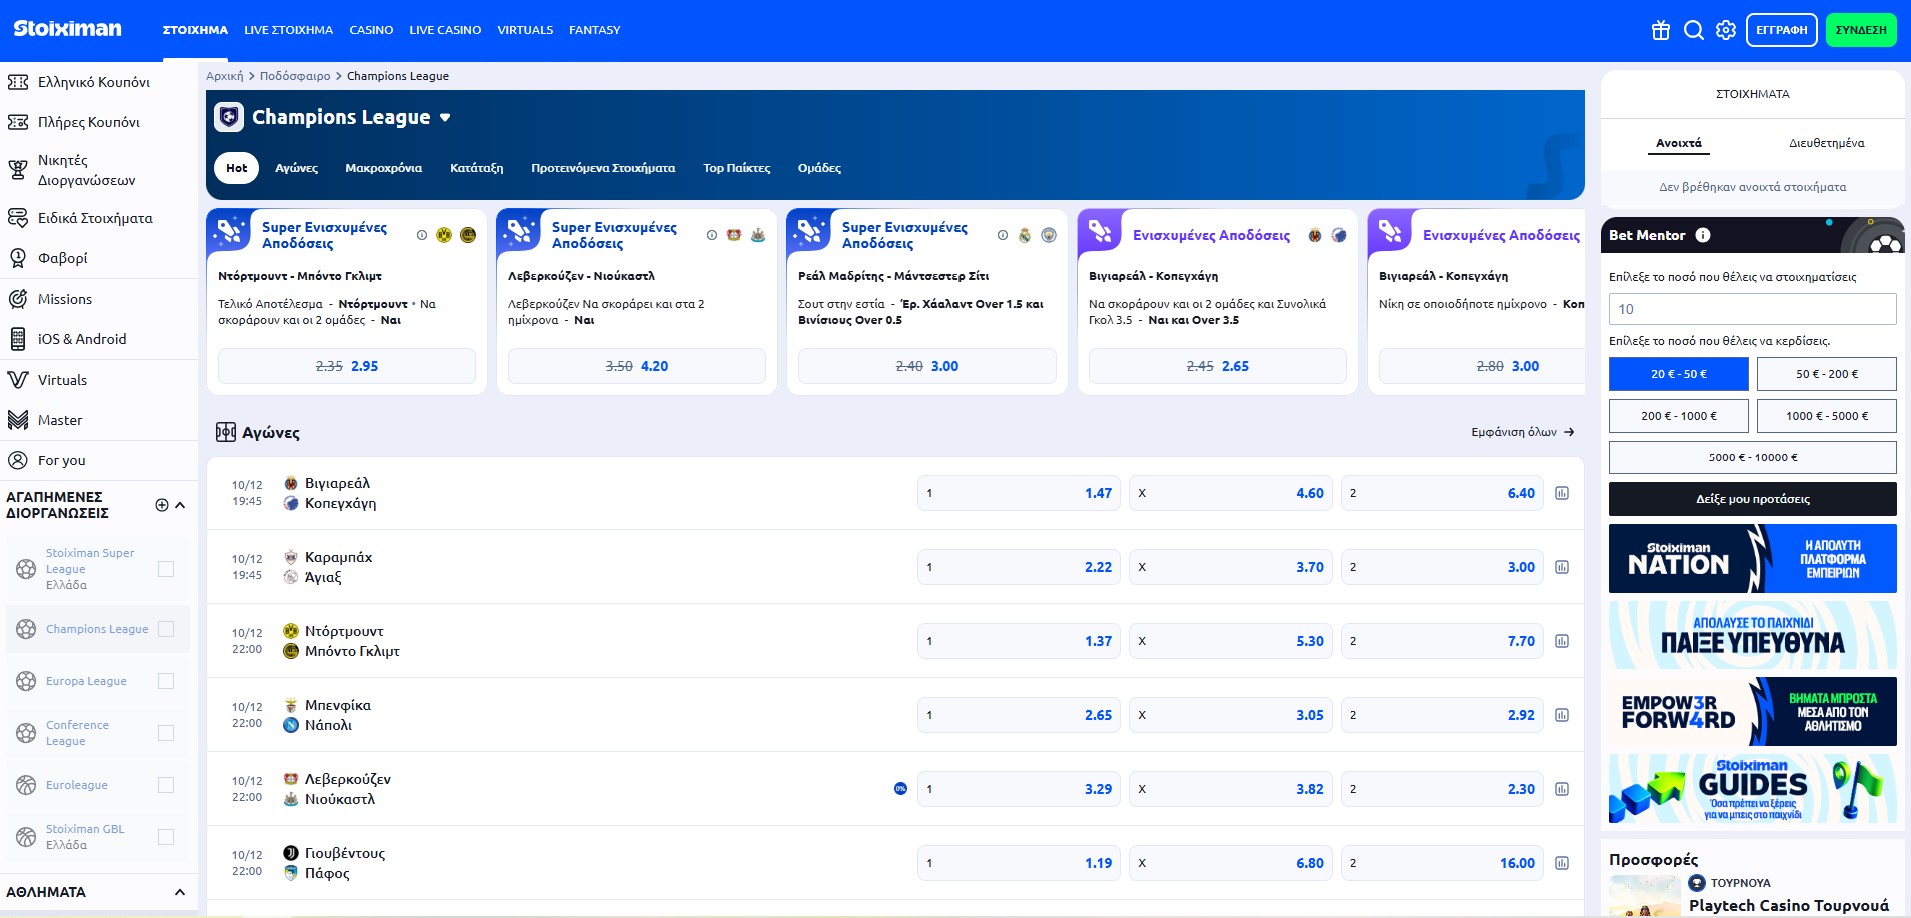The width and height of the screenshot is (1911, 918).
Task: Tick the Europa League favorite checkbox
Action: pyautogui.click(x=166, y=681)
